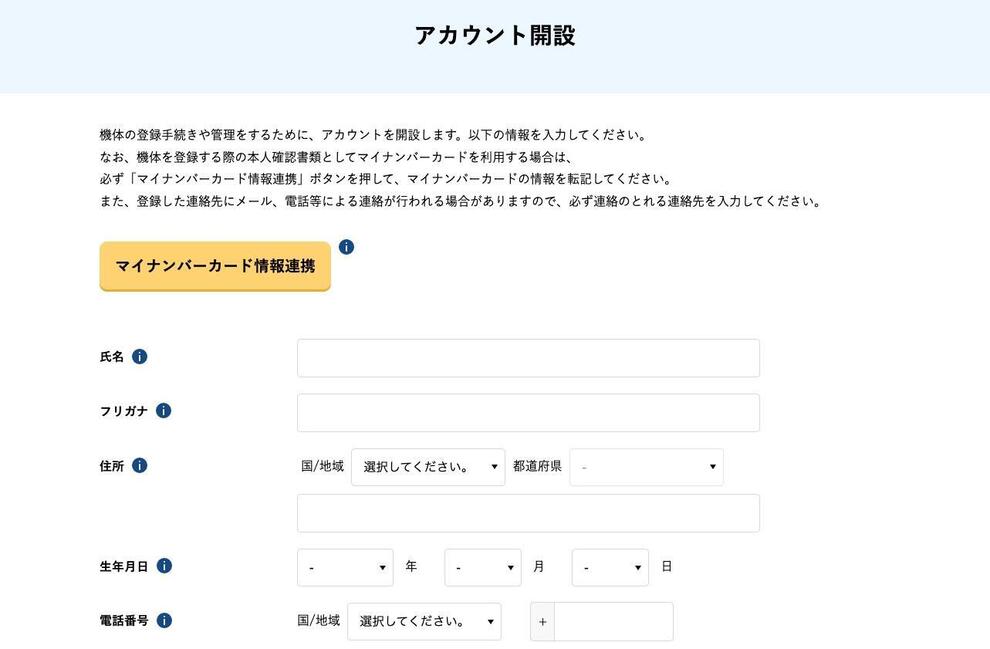Click the info icon beside マイナンバーカード情報連携 button
This screenshot has width=990, height=649.
(x=346, y=247)
